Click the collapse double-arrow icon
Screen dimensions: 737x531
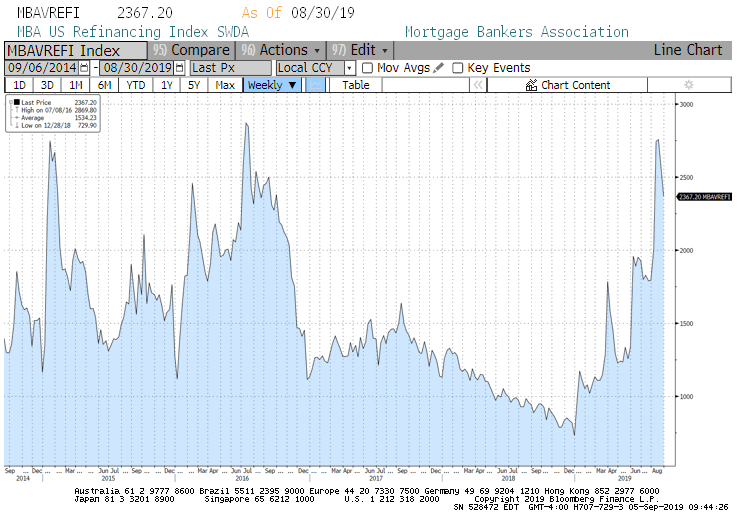coord(478,85)
